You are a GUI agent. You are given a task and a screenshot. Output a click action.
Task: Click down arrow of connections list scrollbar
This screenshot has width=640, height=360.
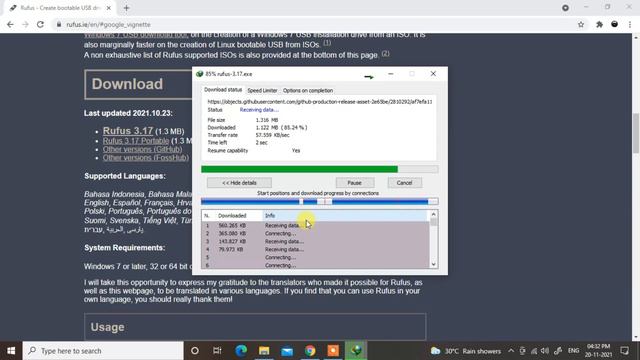coord(433,264)
